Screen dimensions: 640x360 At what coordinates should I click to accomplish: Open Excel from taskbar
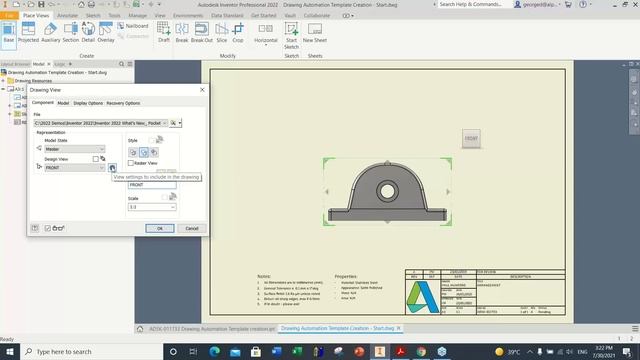297,351
